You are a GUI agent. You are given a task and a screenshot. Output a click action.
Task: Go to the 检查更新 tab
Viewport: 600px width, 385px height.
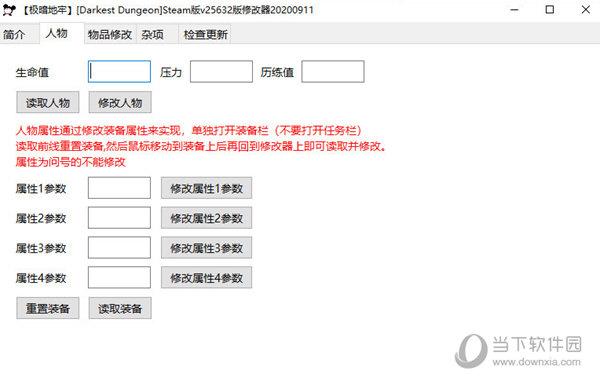point(205,34)
